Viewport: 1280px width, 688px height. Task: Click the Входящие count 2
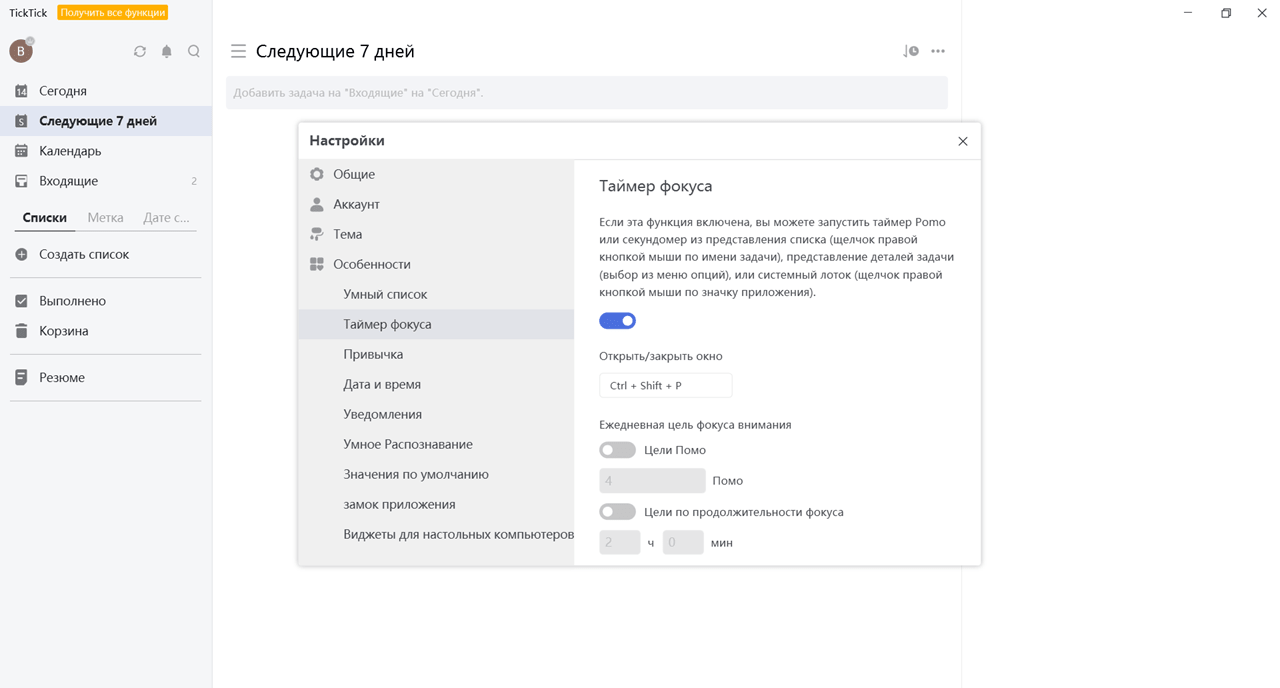[x=194, y=181]
